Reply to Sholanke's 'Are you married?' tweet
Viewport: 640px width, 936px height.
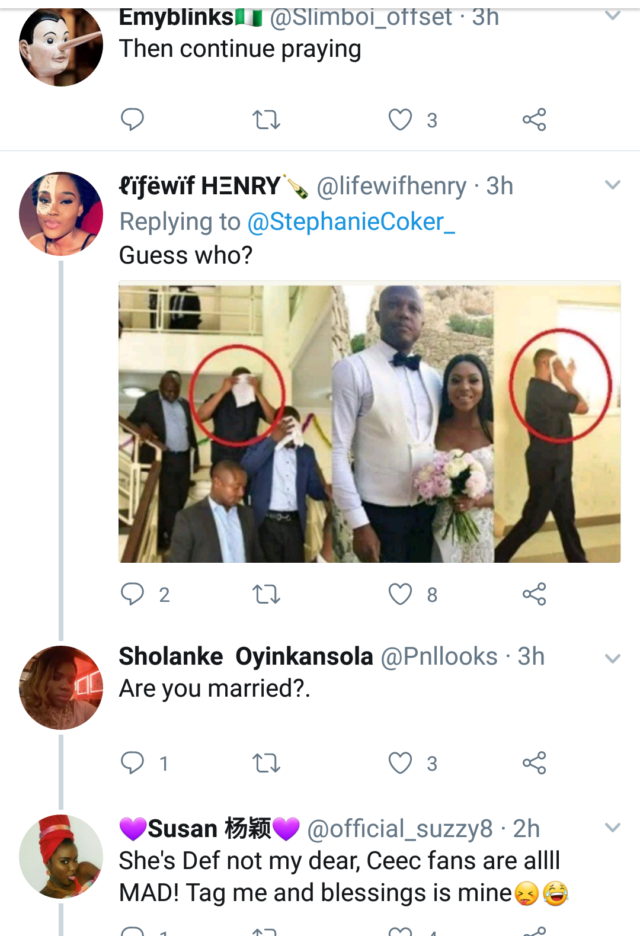(x=132, y=763)
